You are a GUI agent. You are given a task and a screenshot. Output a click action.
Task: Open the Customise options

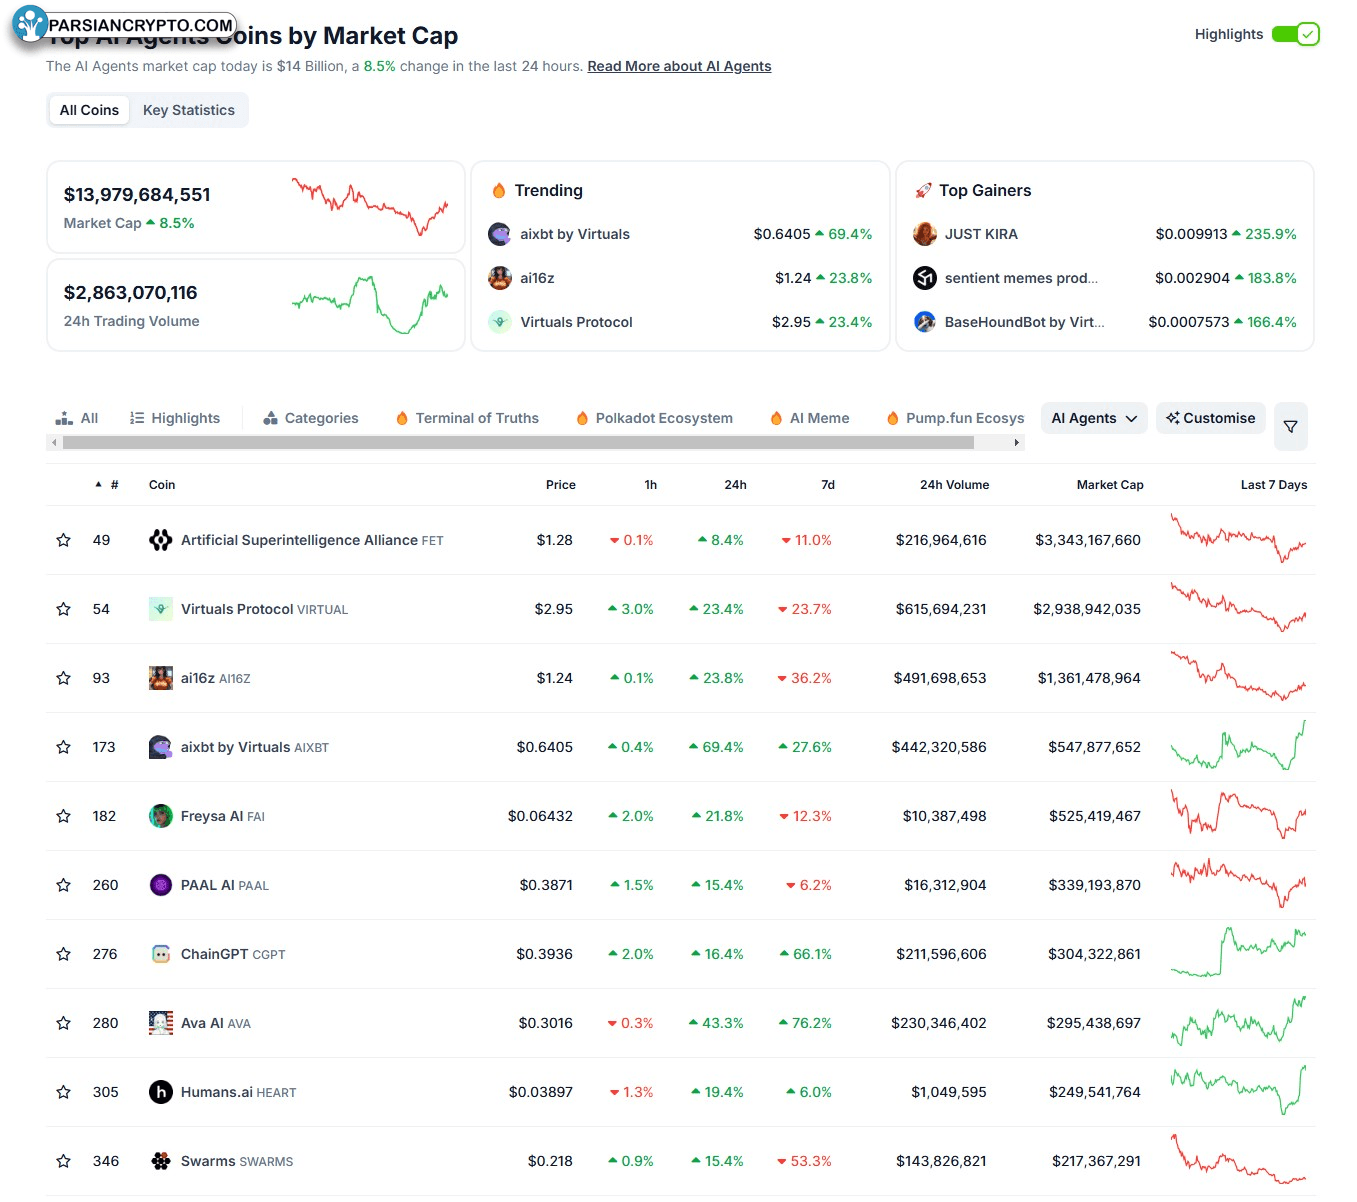pos(1211,418)
